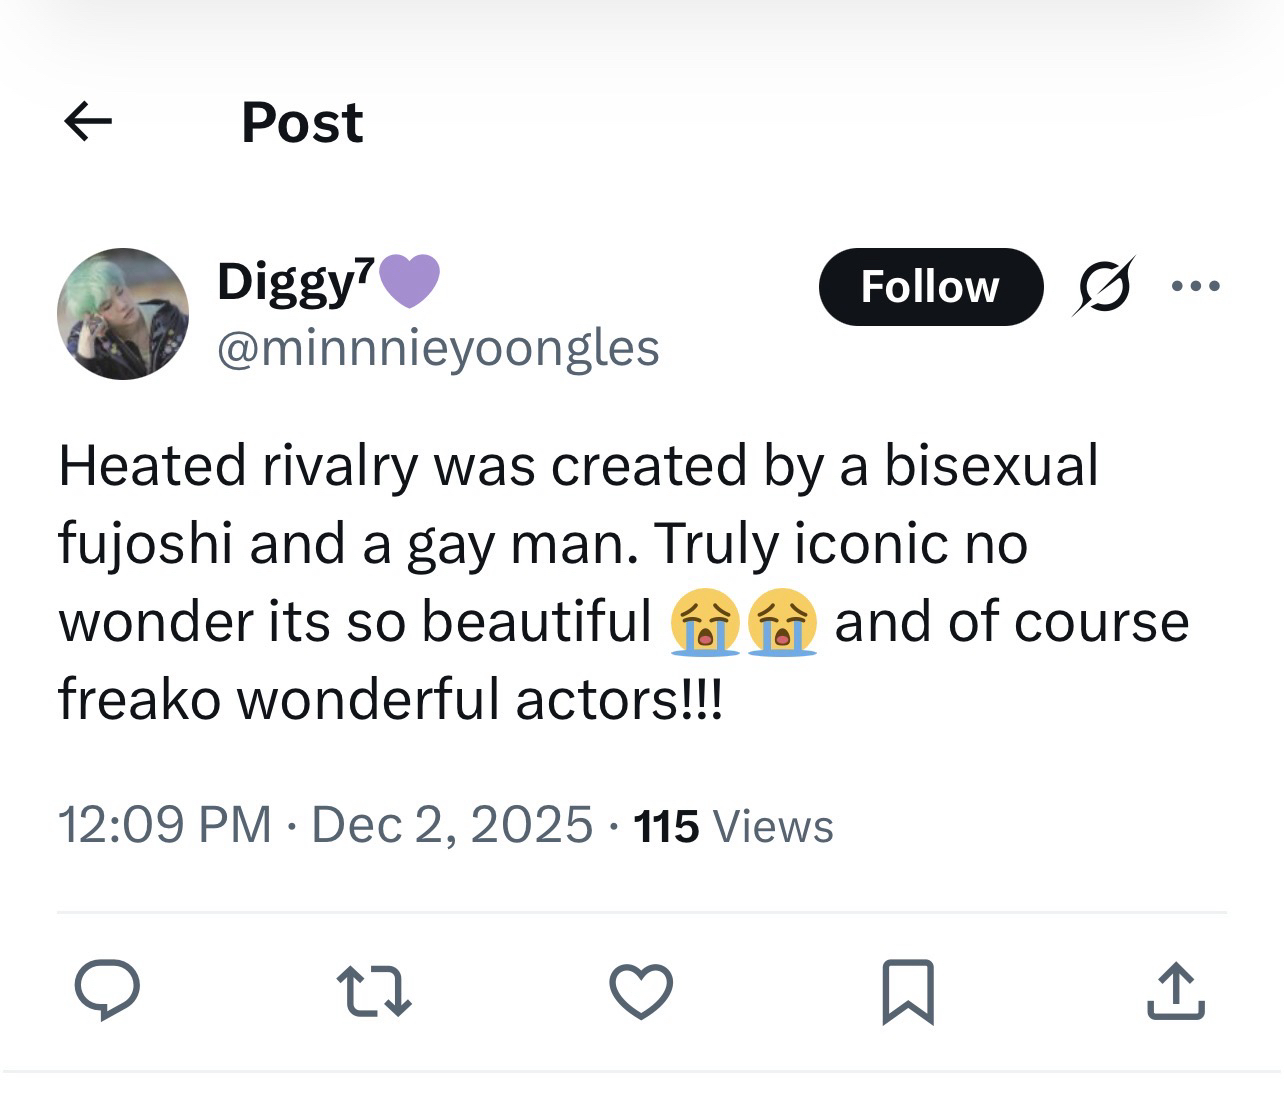
Task: Click the Dec 2, 2025 date
Action: point(452,825)
